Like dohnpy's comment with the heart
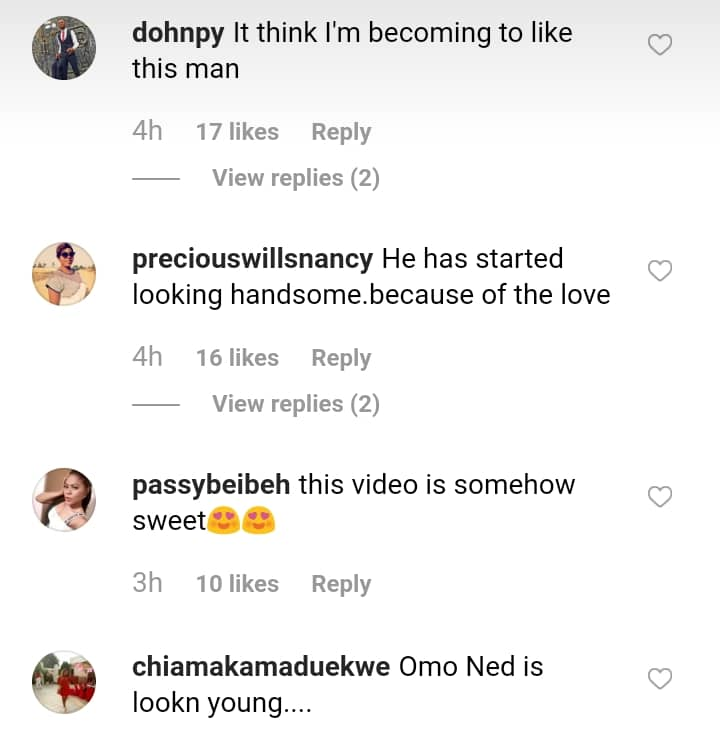Screen dimensions: 720x729 click(x=660, y=45)
